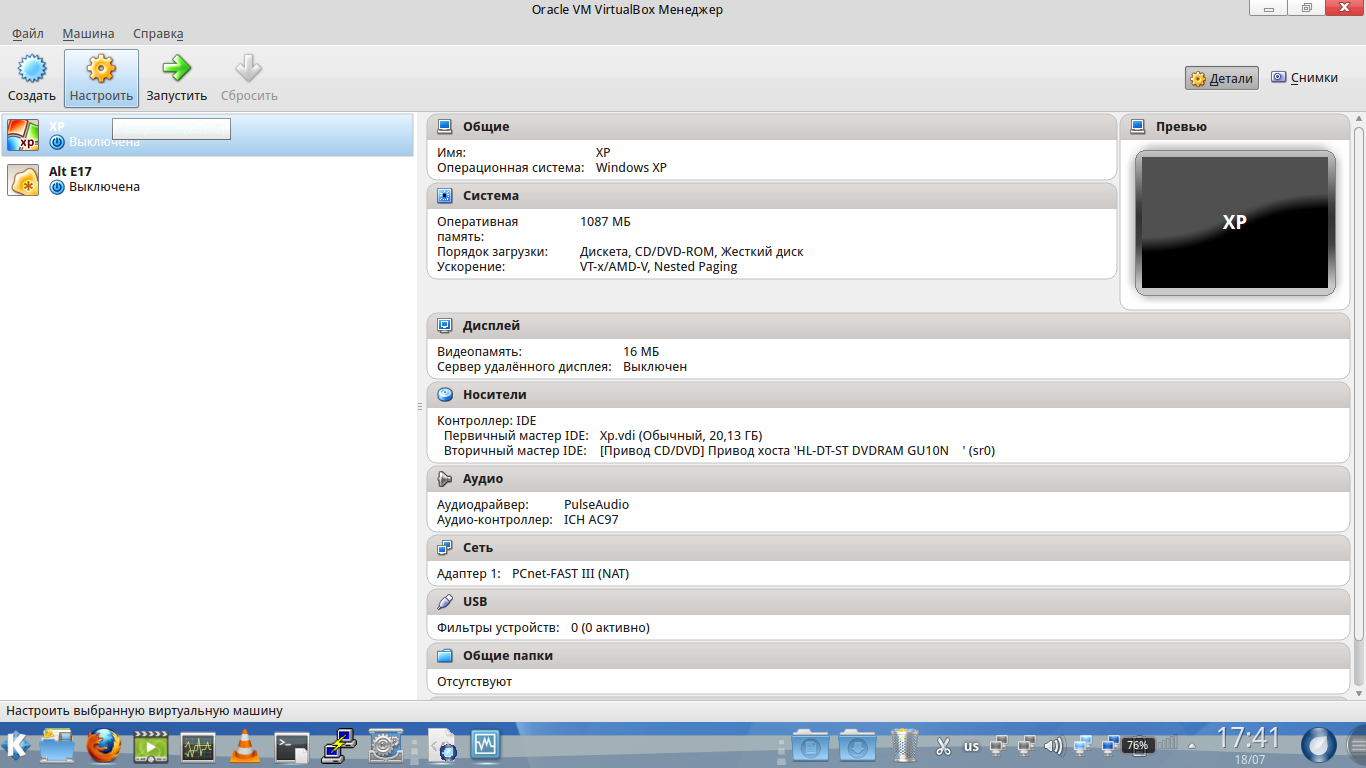The height and width of the screenshot is (768, 1366).
Task: Click the boot order Дискета, CD/DVD-ROM value
Action: 692,252
